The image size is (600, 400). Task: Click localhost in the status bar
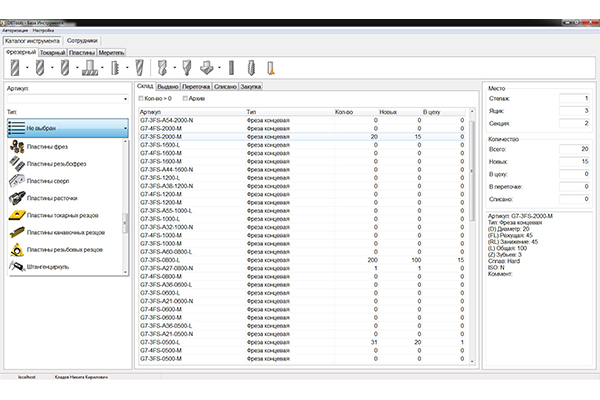[27, 377]
